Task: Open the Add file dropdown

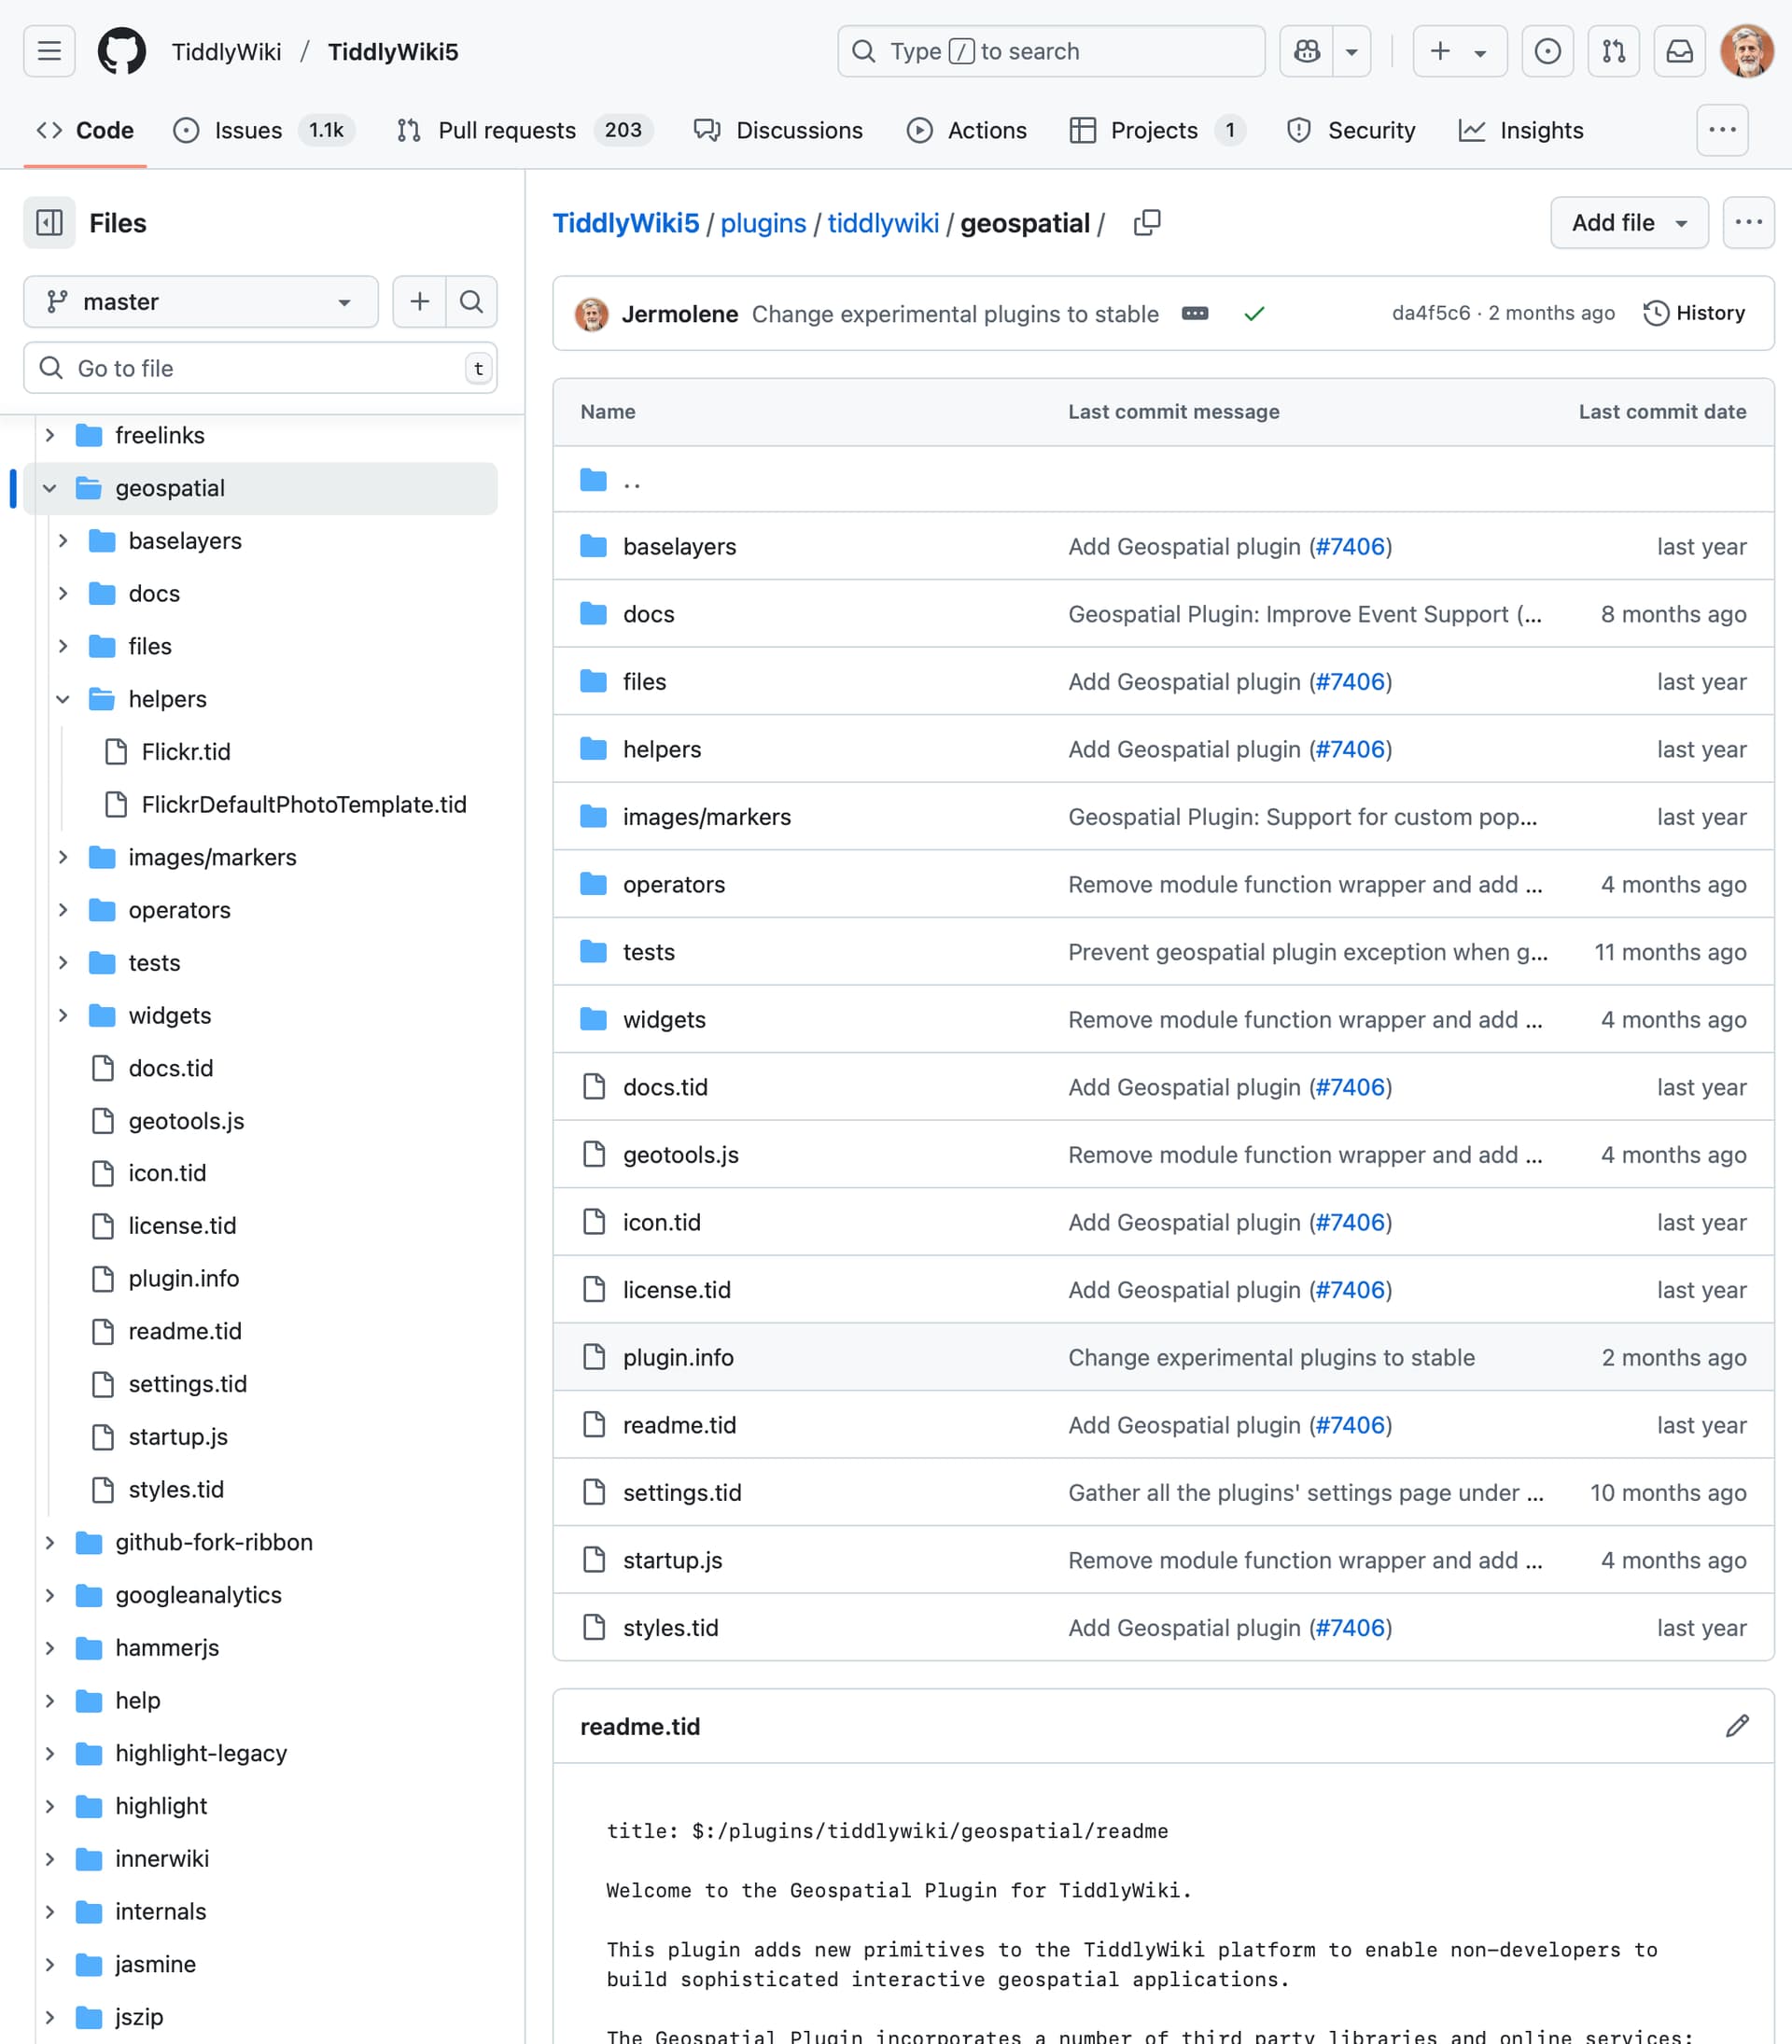Action: pyautogui.click(x=1628, y=222)
